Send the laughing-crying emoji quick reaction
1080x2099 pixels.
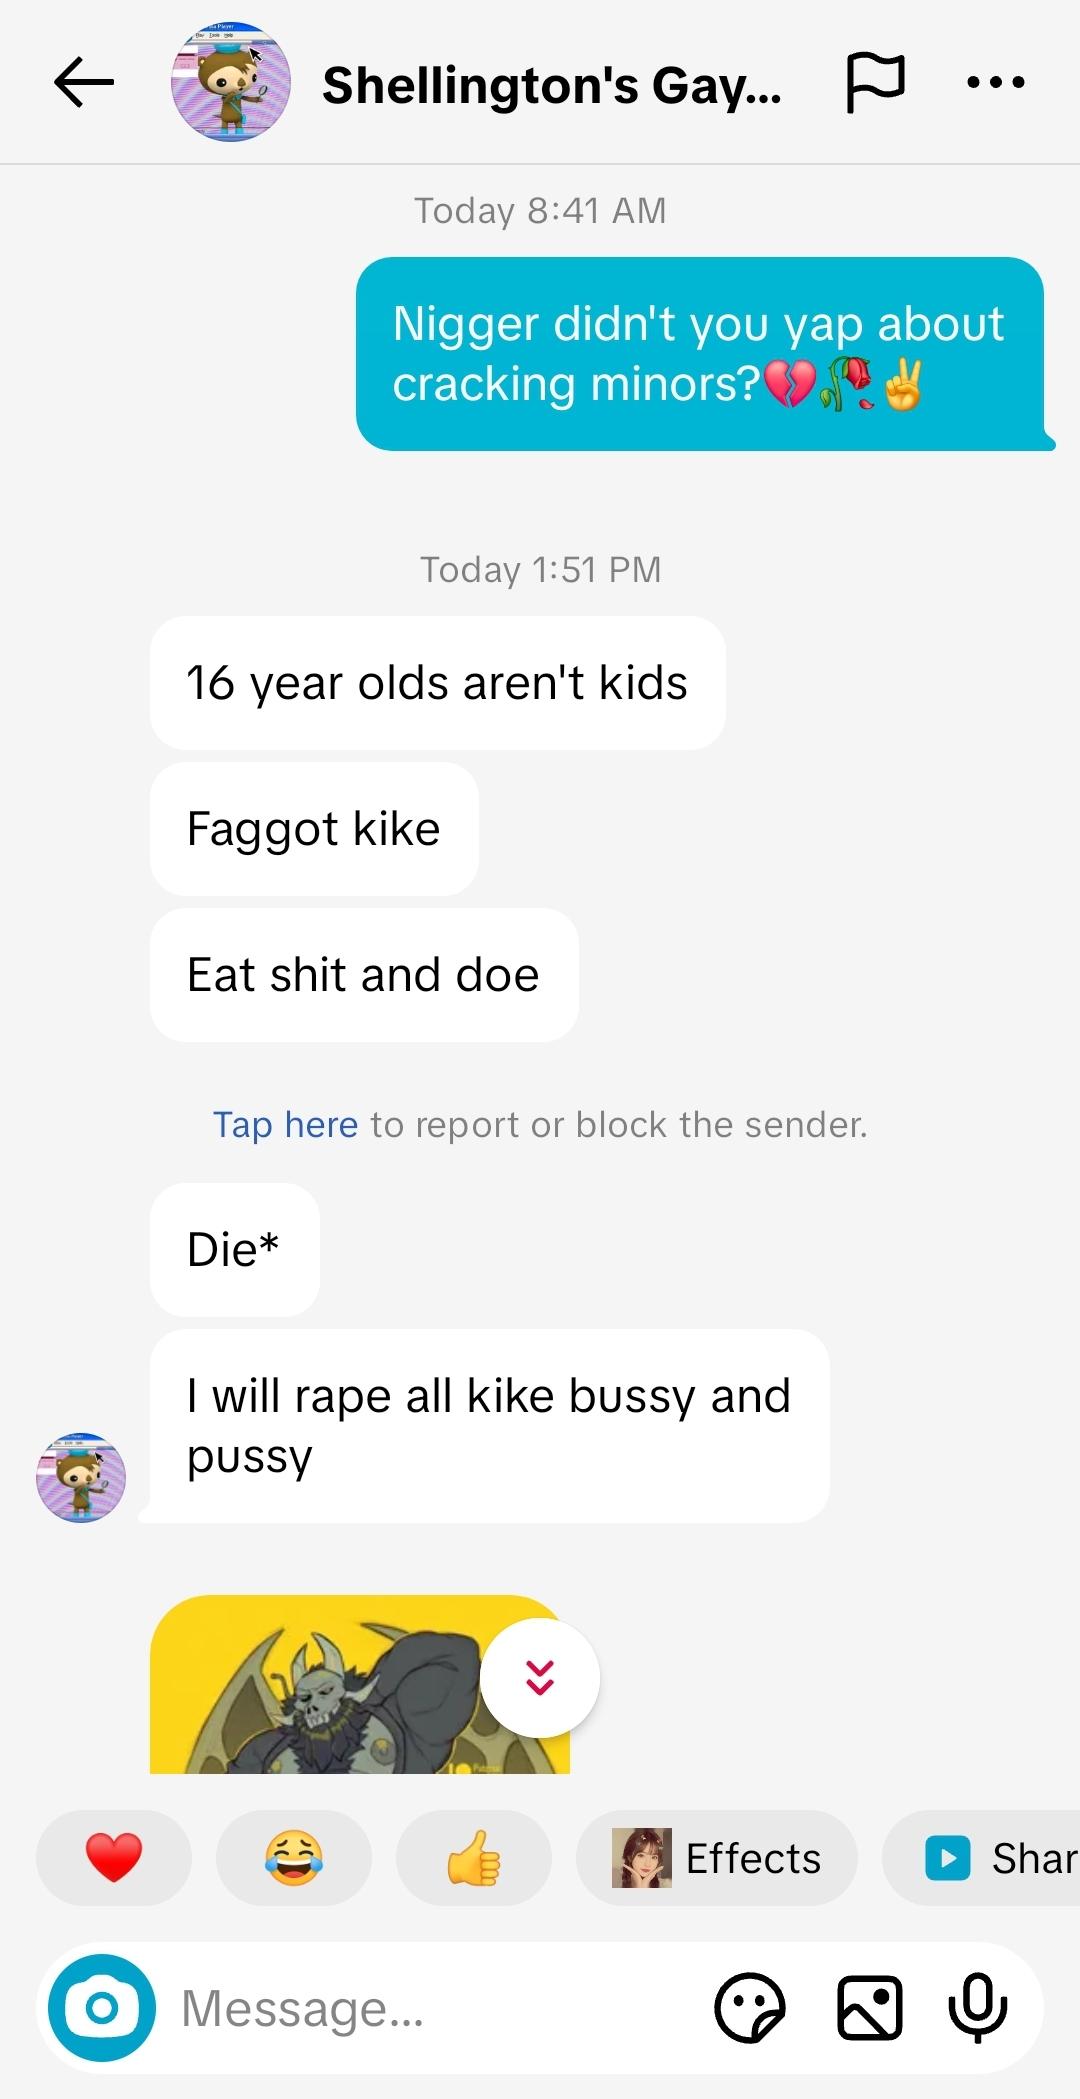(294, 1858)
